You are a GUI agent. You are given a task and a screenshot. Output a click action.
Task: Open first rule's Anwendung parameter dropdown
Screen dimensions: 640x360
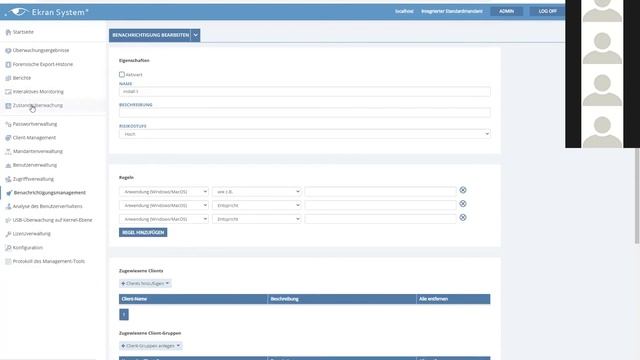click(164, 191)
